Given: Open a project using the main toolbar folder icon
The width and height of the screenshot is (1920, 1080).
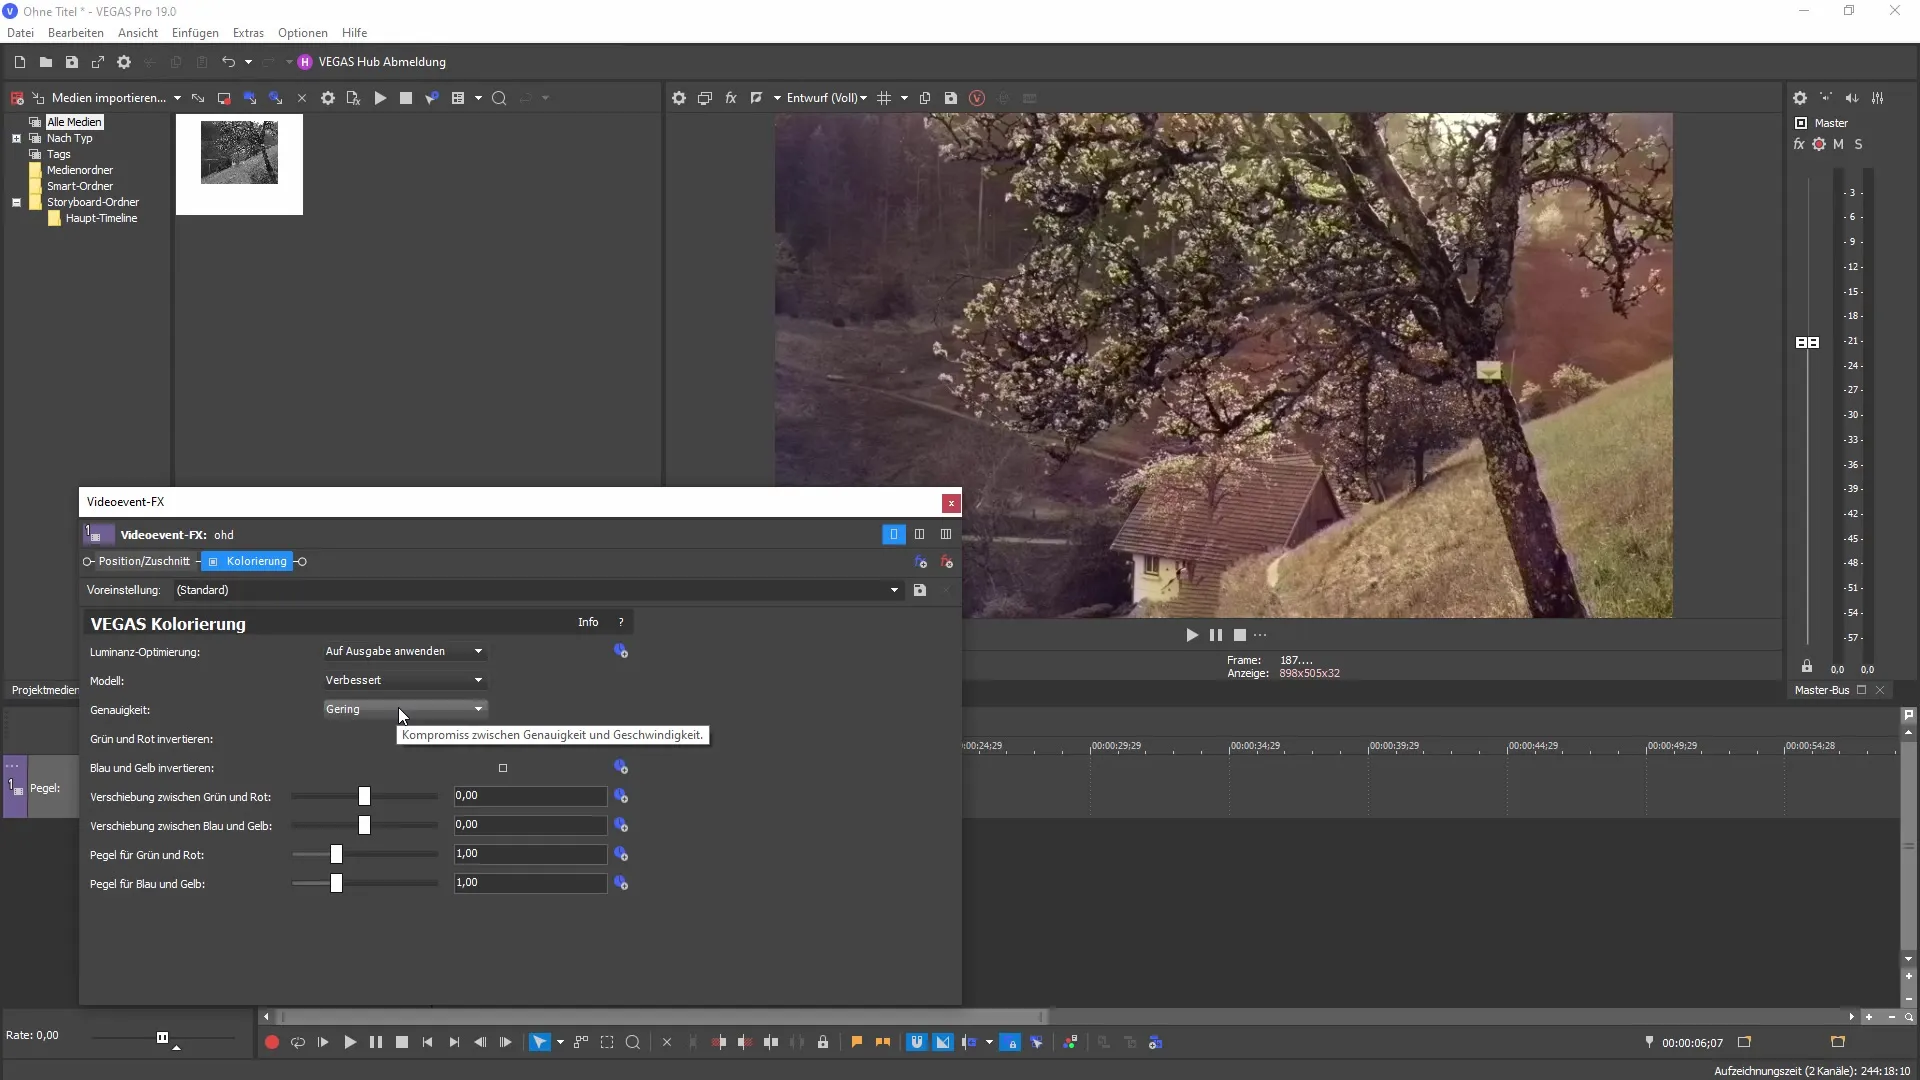Looking at the screenshot, I should 45,62.
